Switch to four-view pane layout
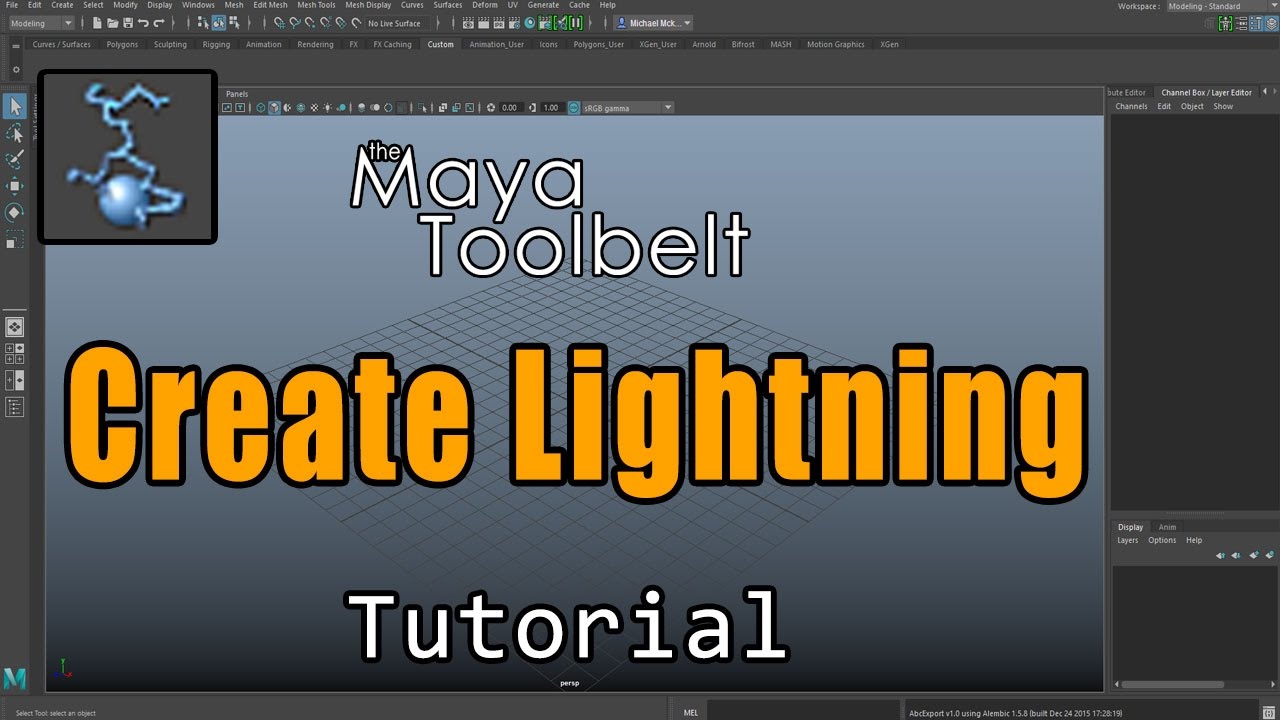 click(15, 353)
